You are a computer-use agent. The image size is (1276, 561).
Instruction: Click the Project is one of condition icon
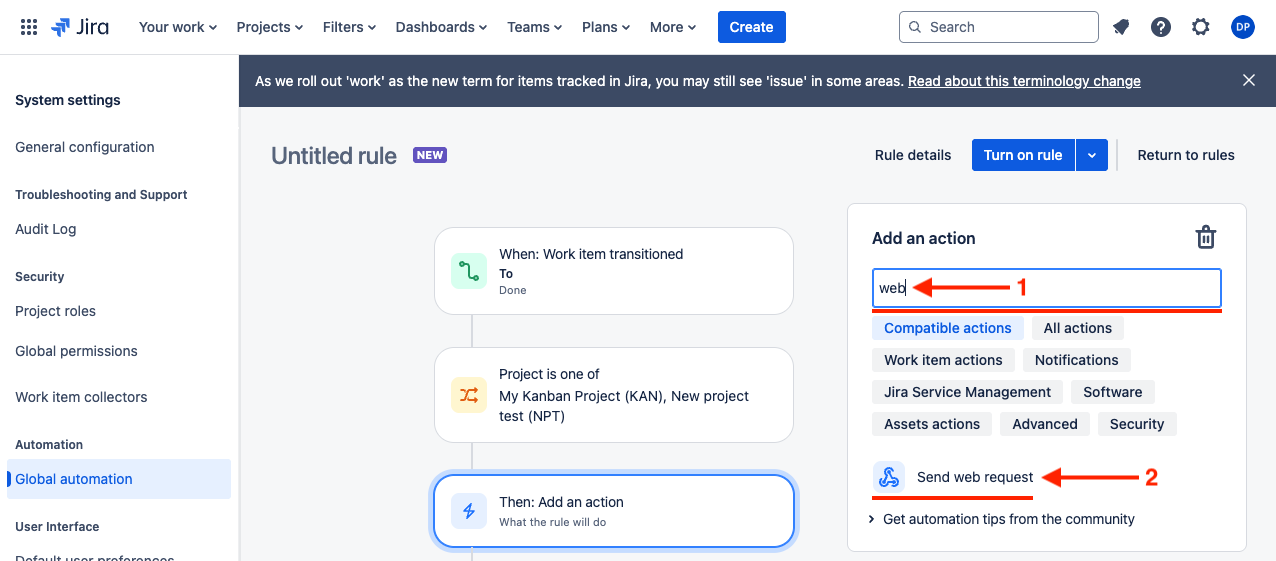coord(469,395)
